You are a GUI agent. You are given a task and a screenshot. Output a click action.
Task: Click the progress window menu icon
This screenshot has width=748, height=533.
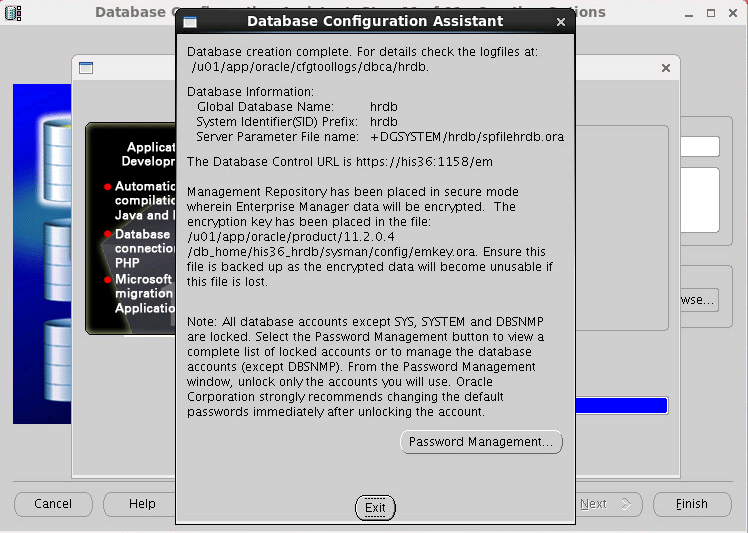coord(86,68)
